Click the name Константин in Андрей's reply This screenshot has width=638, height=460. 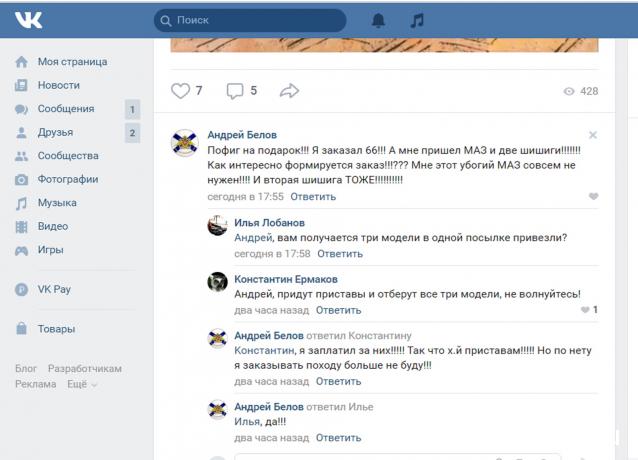click(x=264, y=351)
